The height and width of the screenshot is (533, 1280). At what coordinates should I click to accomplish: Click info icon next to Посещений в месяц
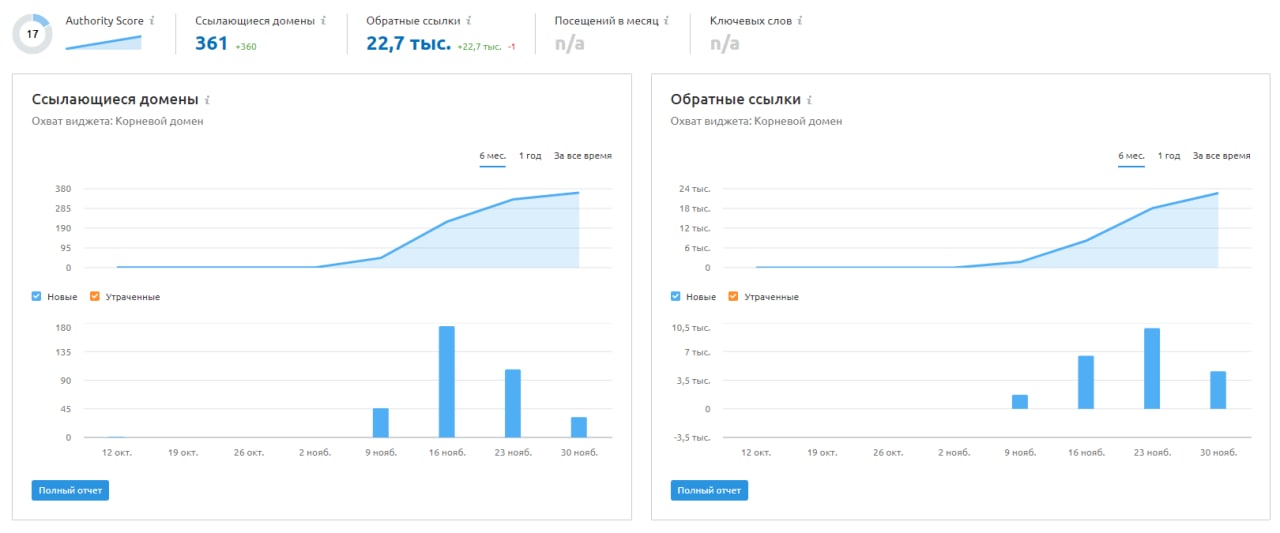pos(666,20)
